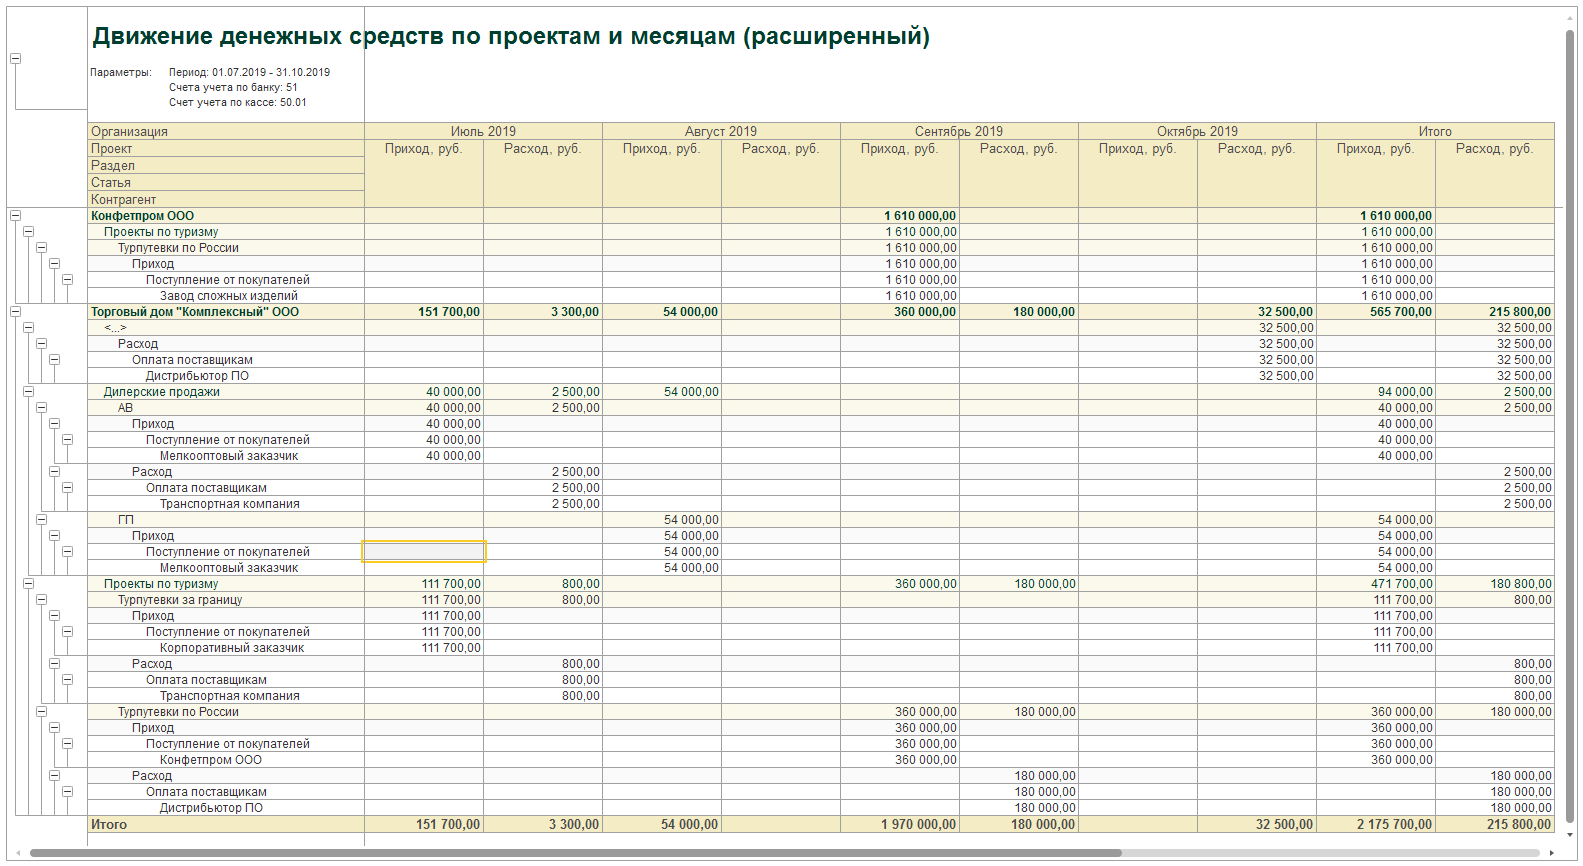Select the report title Движение денежных средств
The width and height of the screenshot is (1583, 866).
click(x=511, y=36)
